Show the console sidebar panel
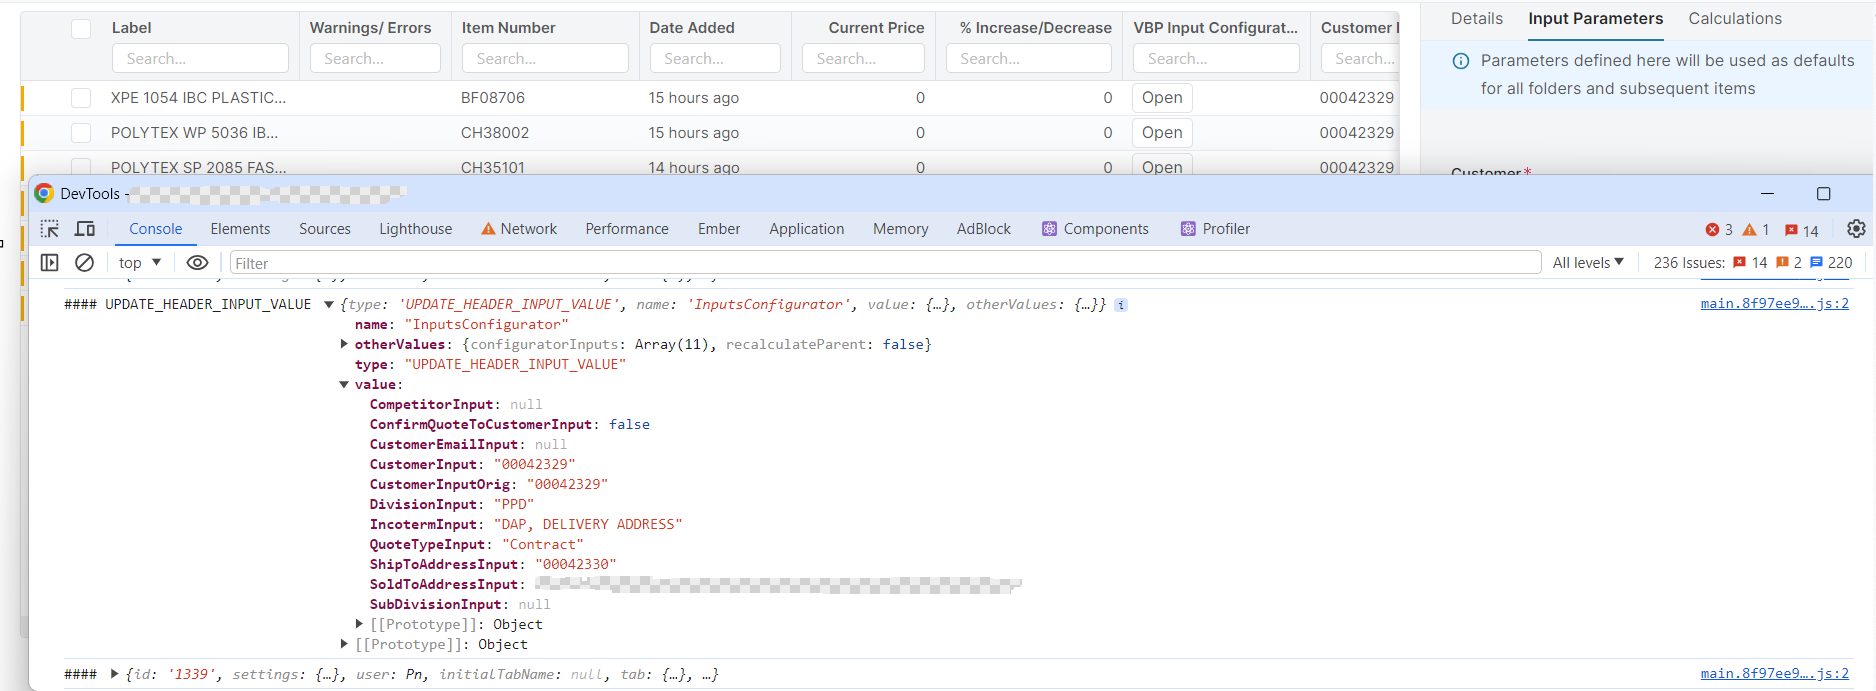The image size is (1876, 691). tap(49, 262)
